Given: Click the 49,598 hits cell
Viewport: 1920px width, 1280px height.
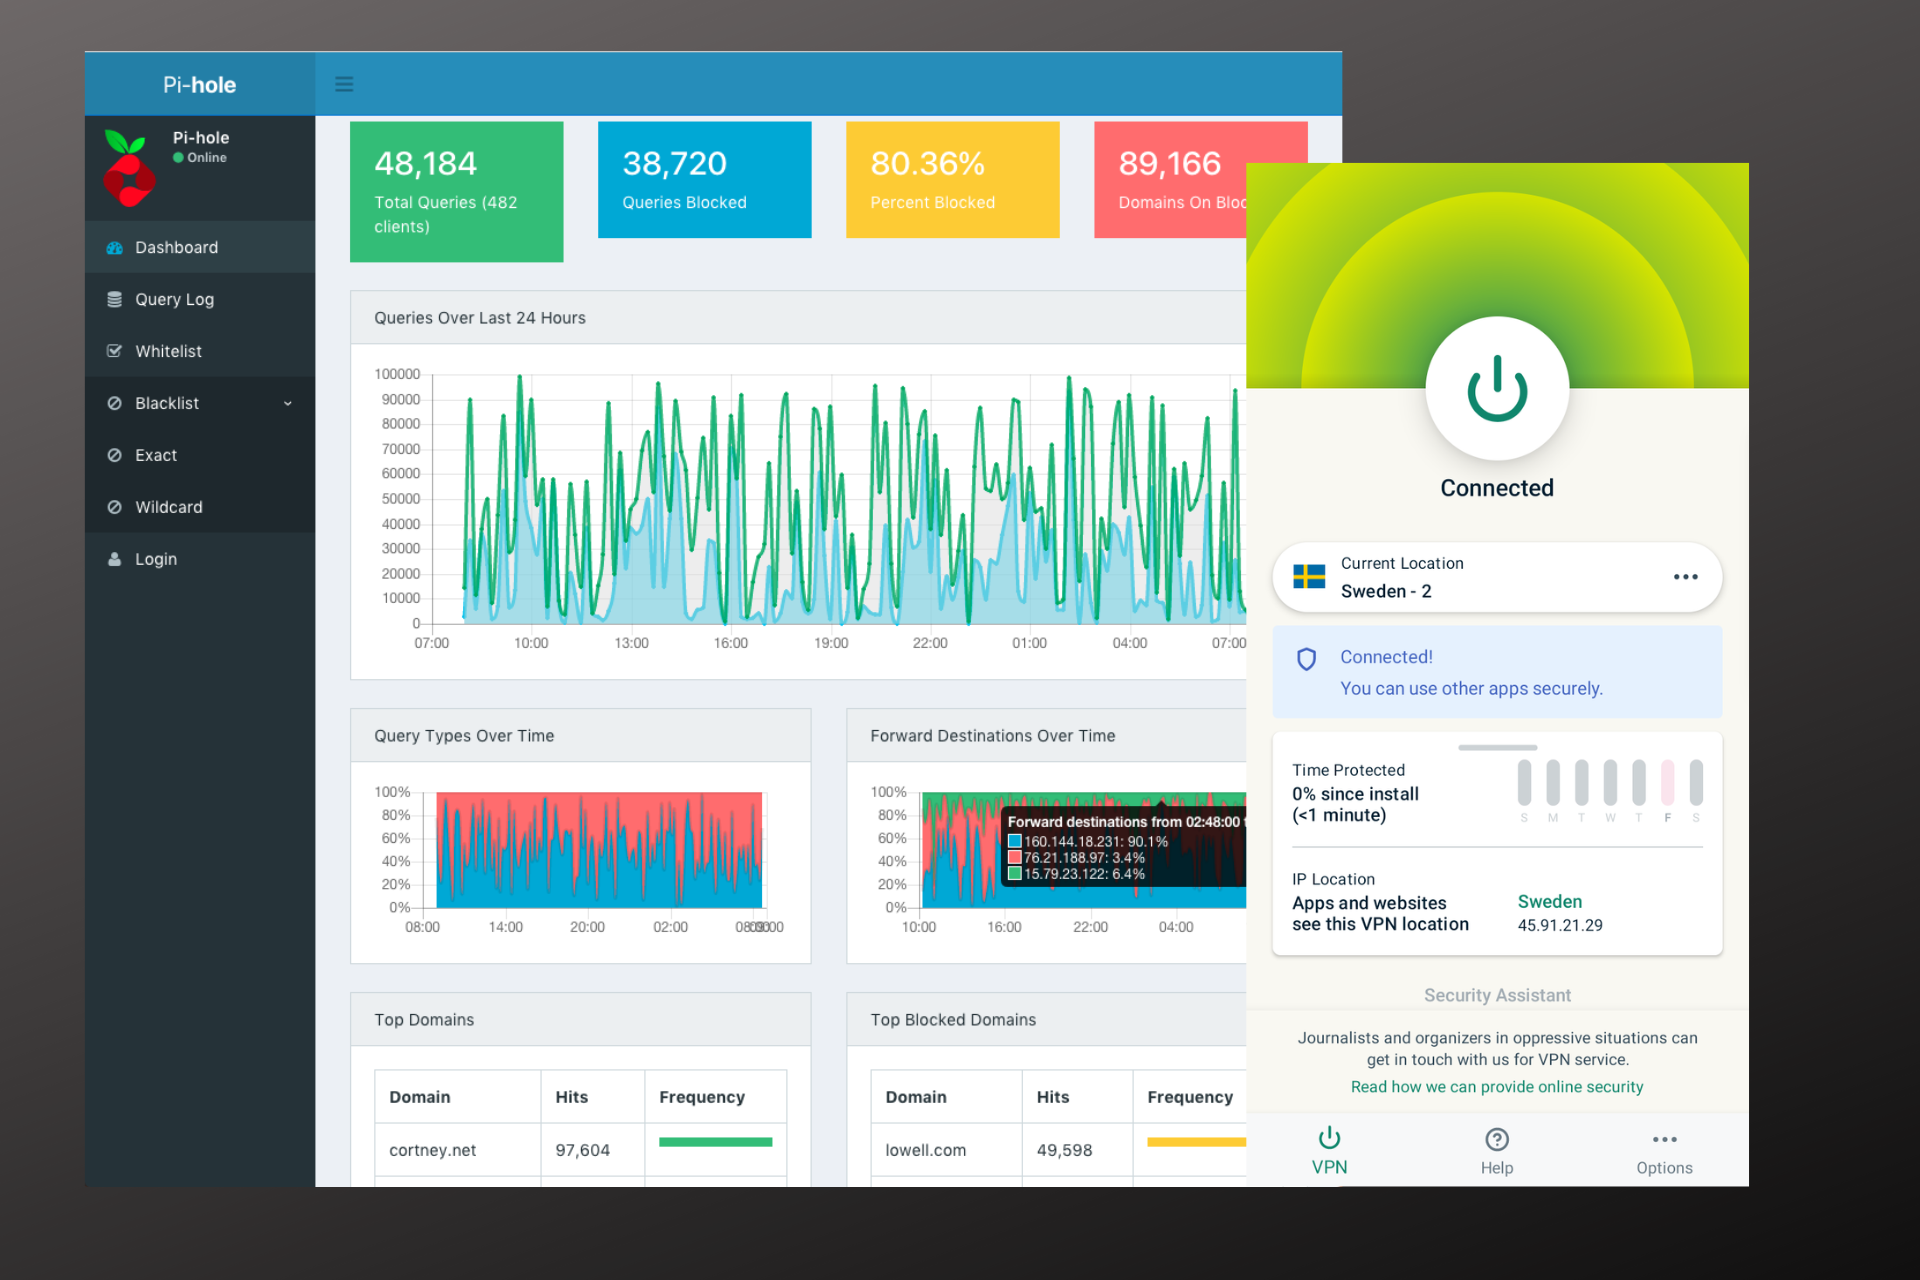Looking at the screenshot, I should [1077, 1150].
